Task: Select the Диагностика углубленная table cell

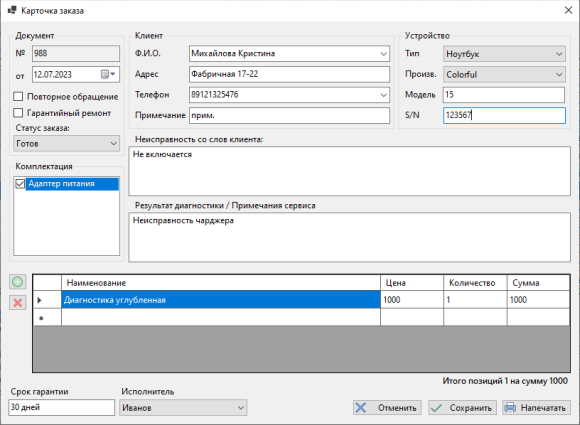Action: click(221, 300)
